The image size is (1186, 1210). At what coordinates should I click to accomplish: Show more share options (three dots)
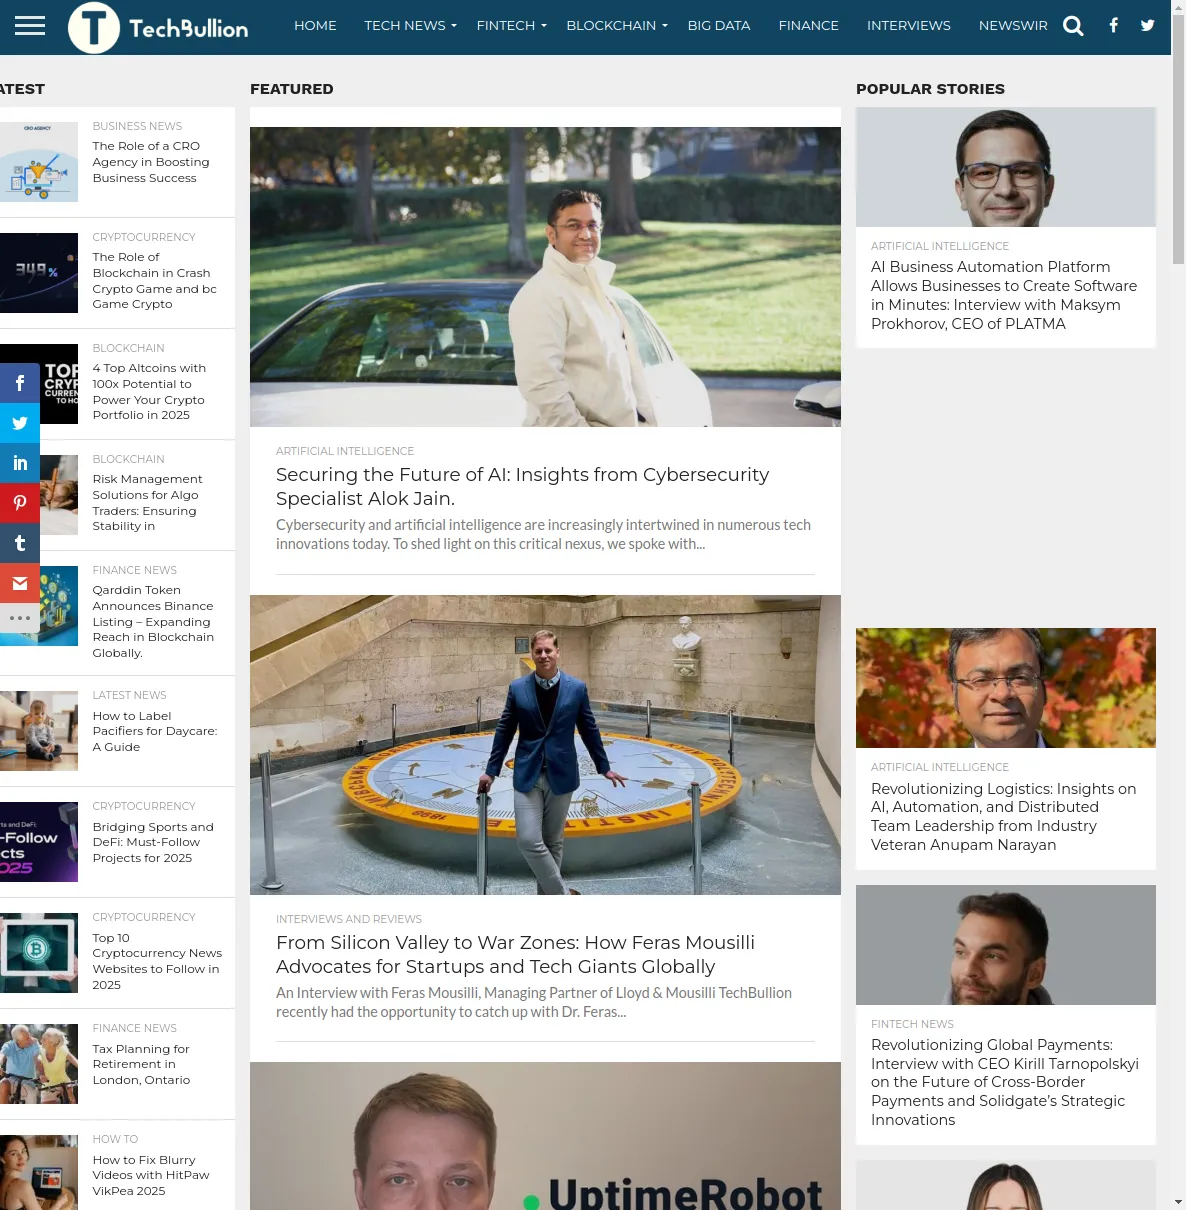20,618
